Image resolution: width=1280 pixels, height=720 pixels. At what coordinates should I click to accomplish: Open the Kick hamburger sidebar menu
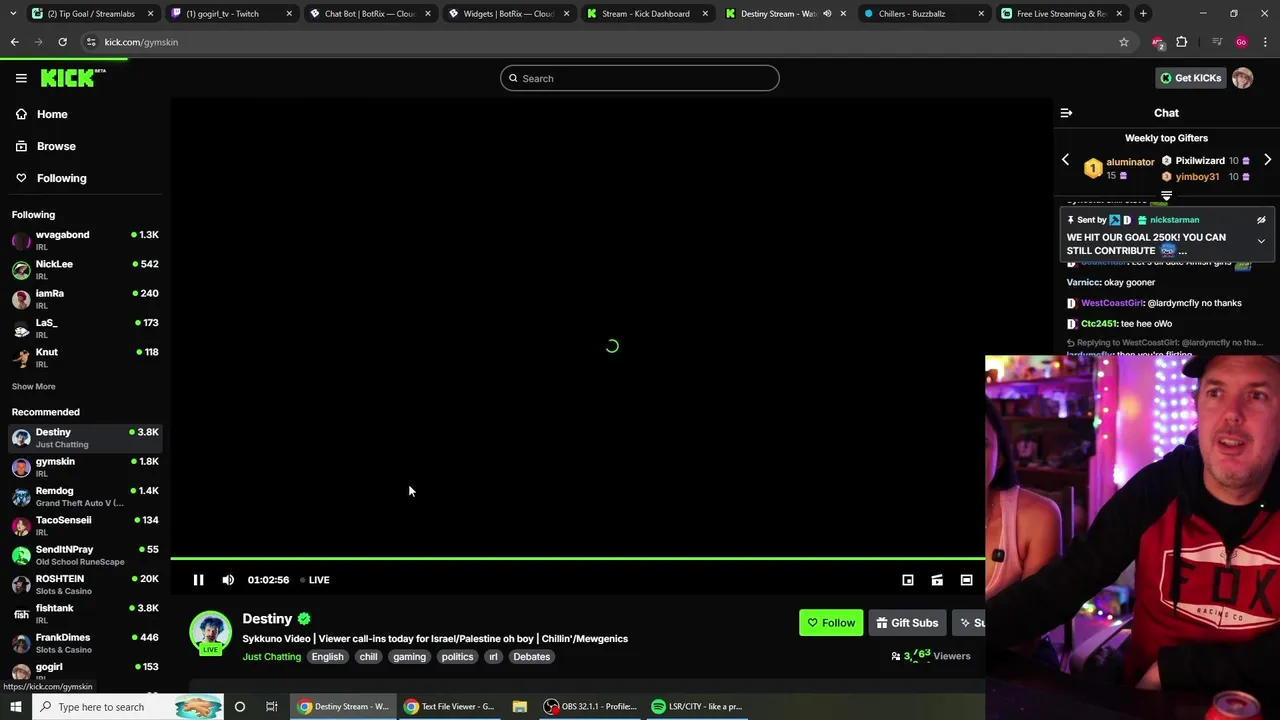21,78
